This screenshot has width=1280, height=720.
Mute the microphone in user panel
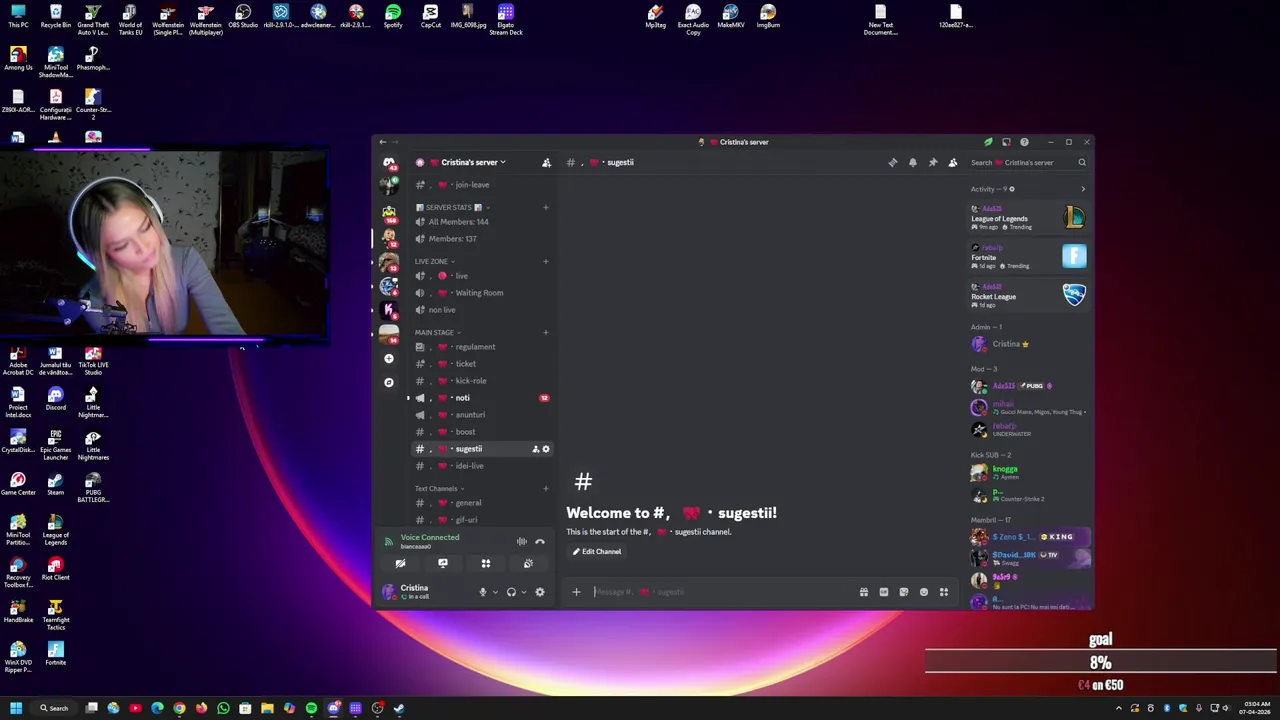point(483,592)
